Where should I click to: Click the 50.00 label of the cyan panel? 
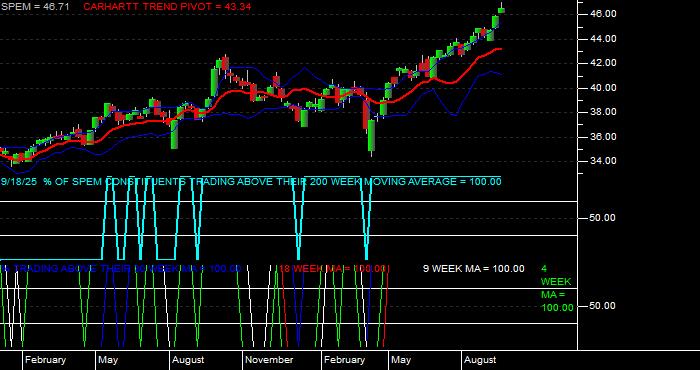(603, 218)
